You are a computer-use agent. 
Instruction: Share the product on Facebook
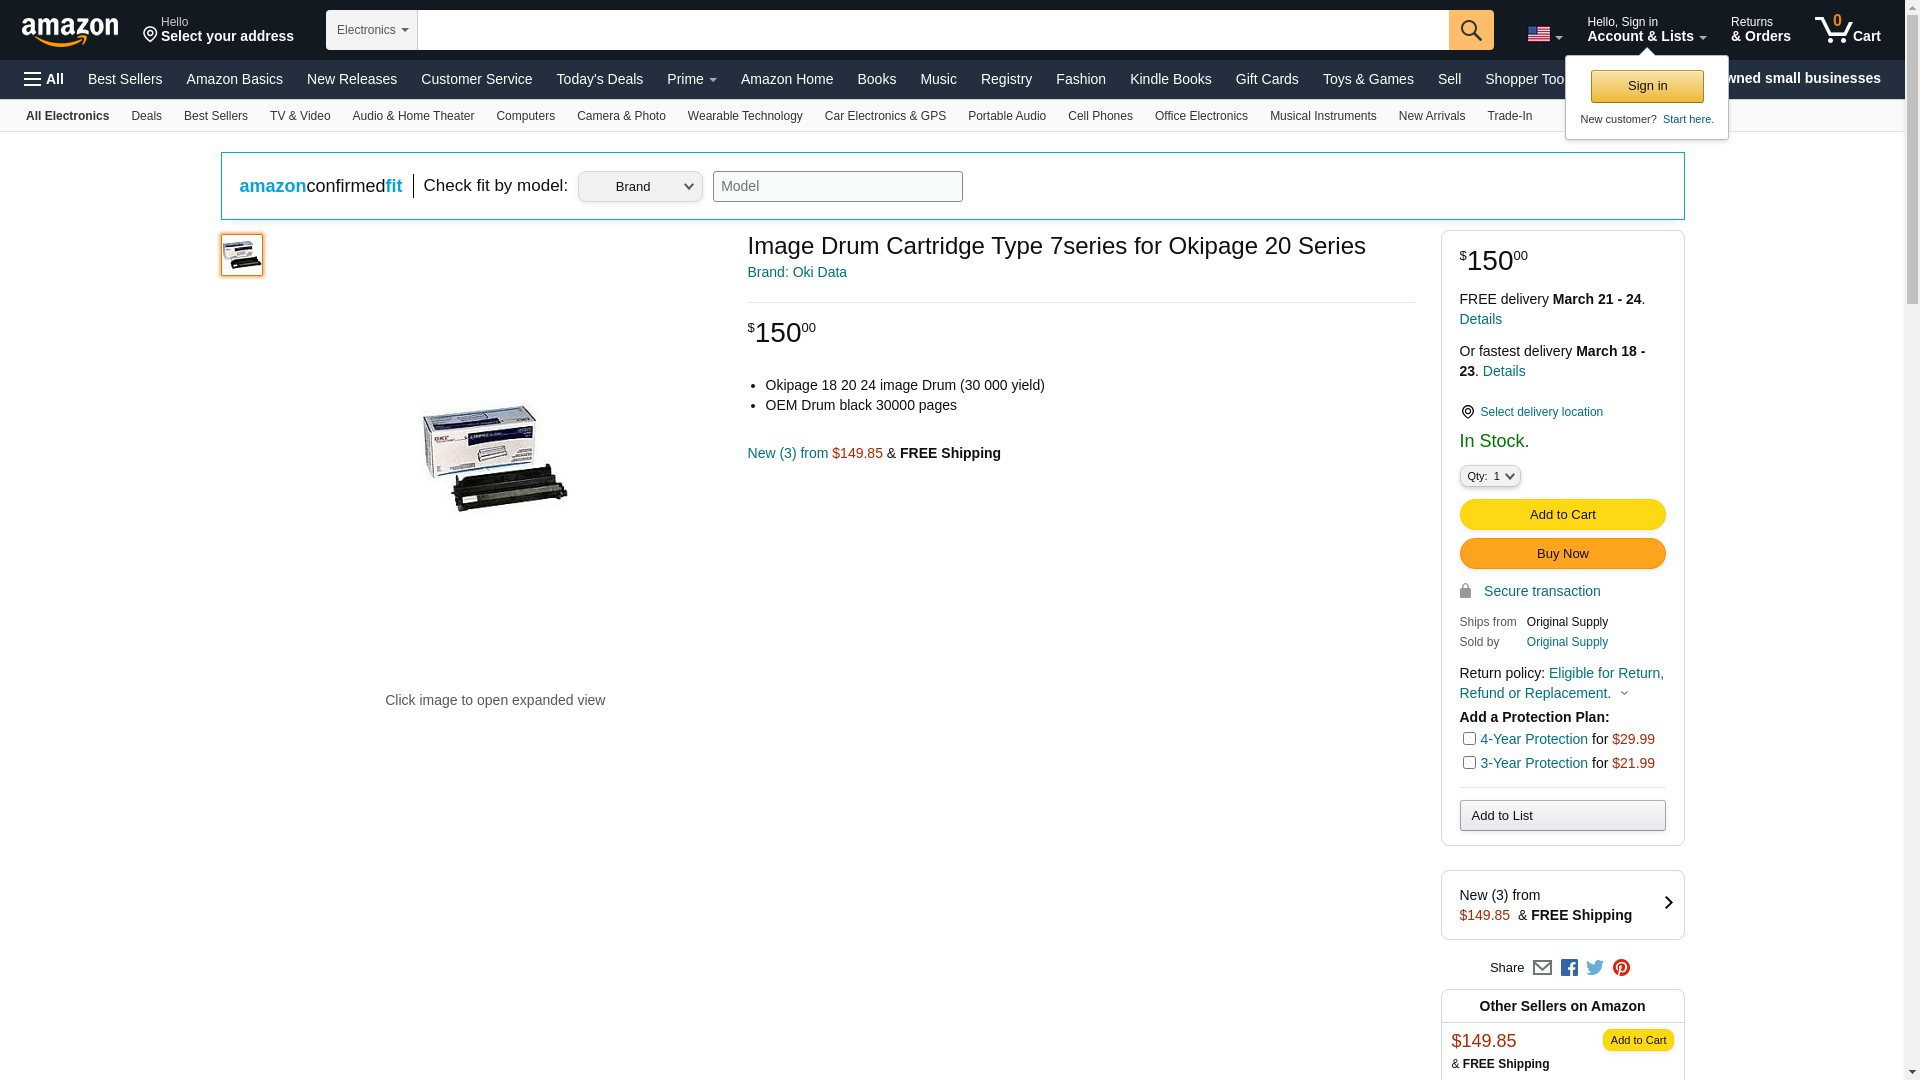coord(1569,968)
